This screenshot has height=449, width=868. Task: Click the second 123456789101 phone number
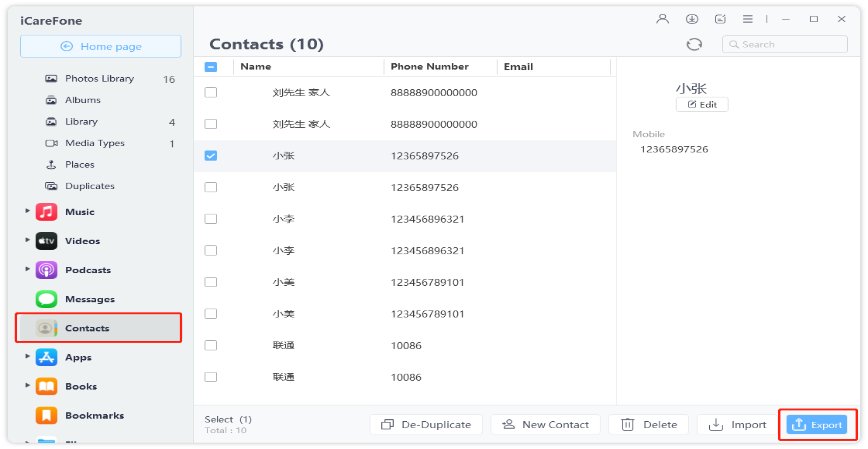[427, 314]
